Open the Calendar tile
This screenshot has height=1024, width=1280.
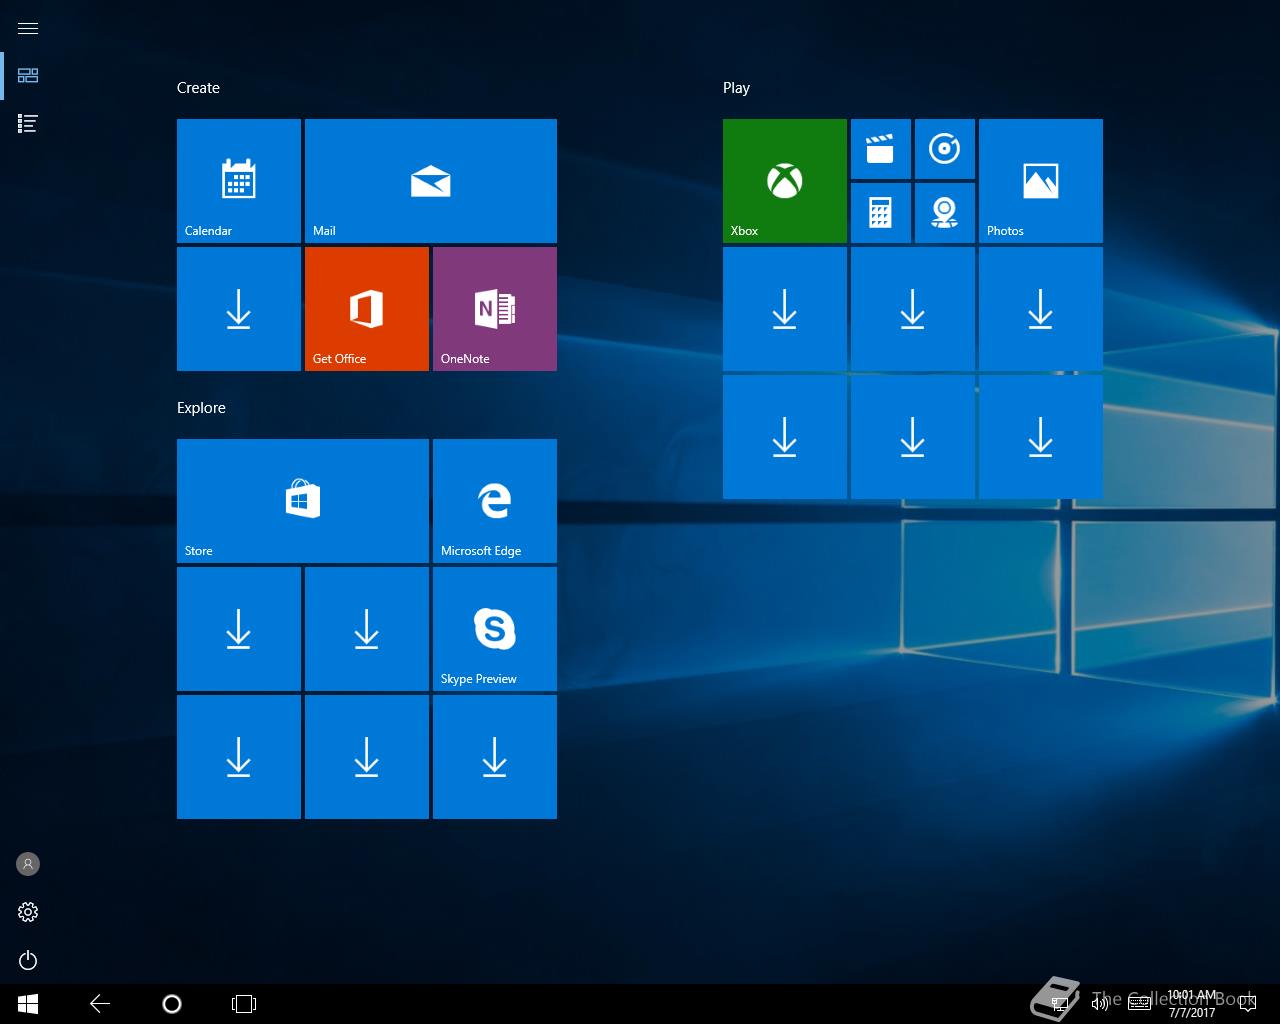point(239,181)
